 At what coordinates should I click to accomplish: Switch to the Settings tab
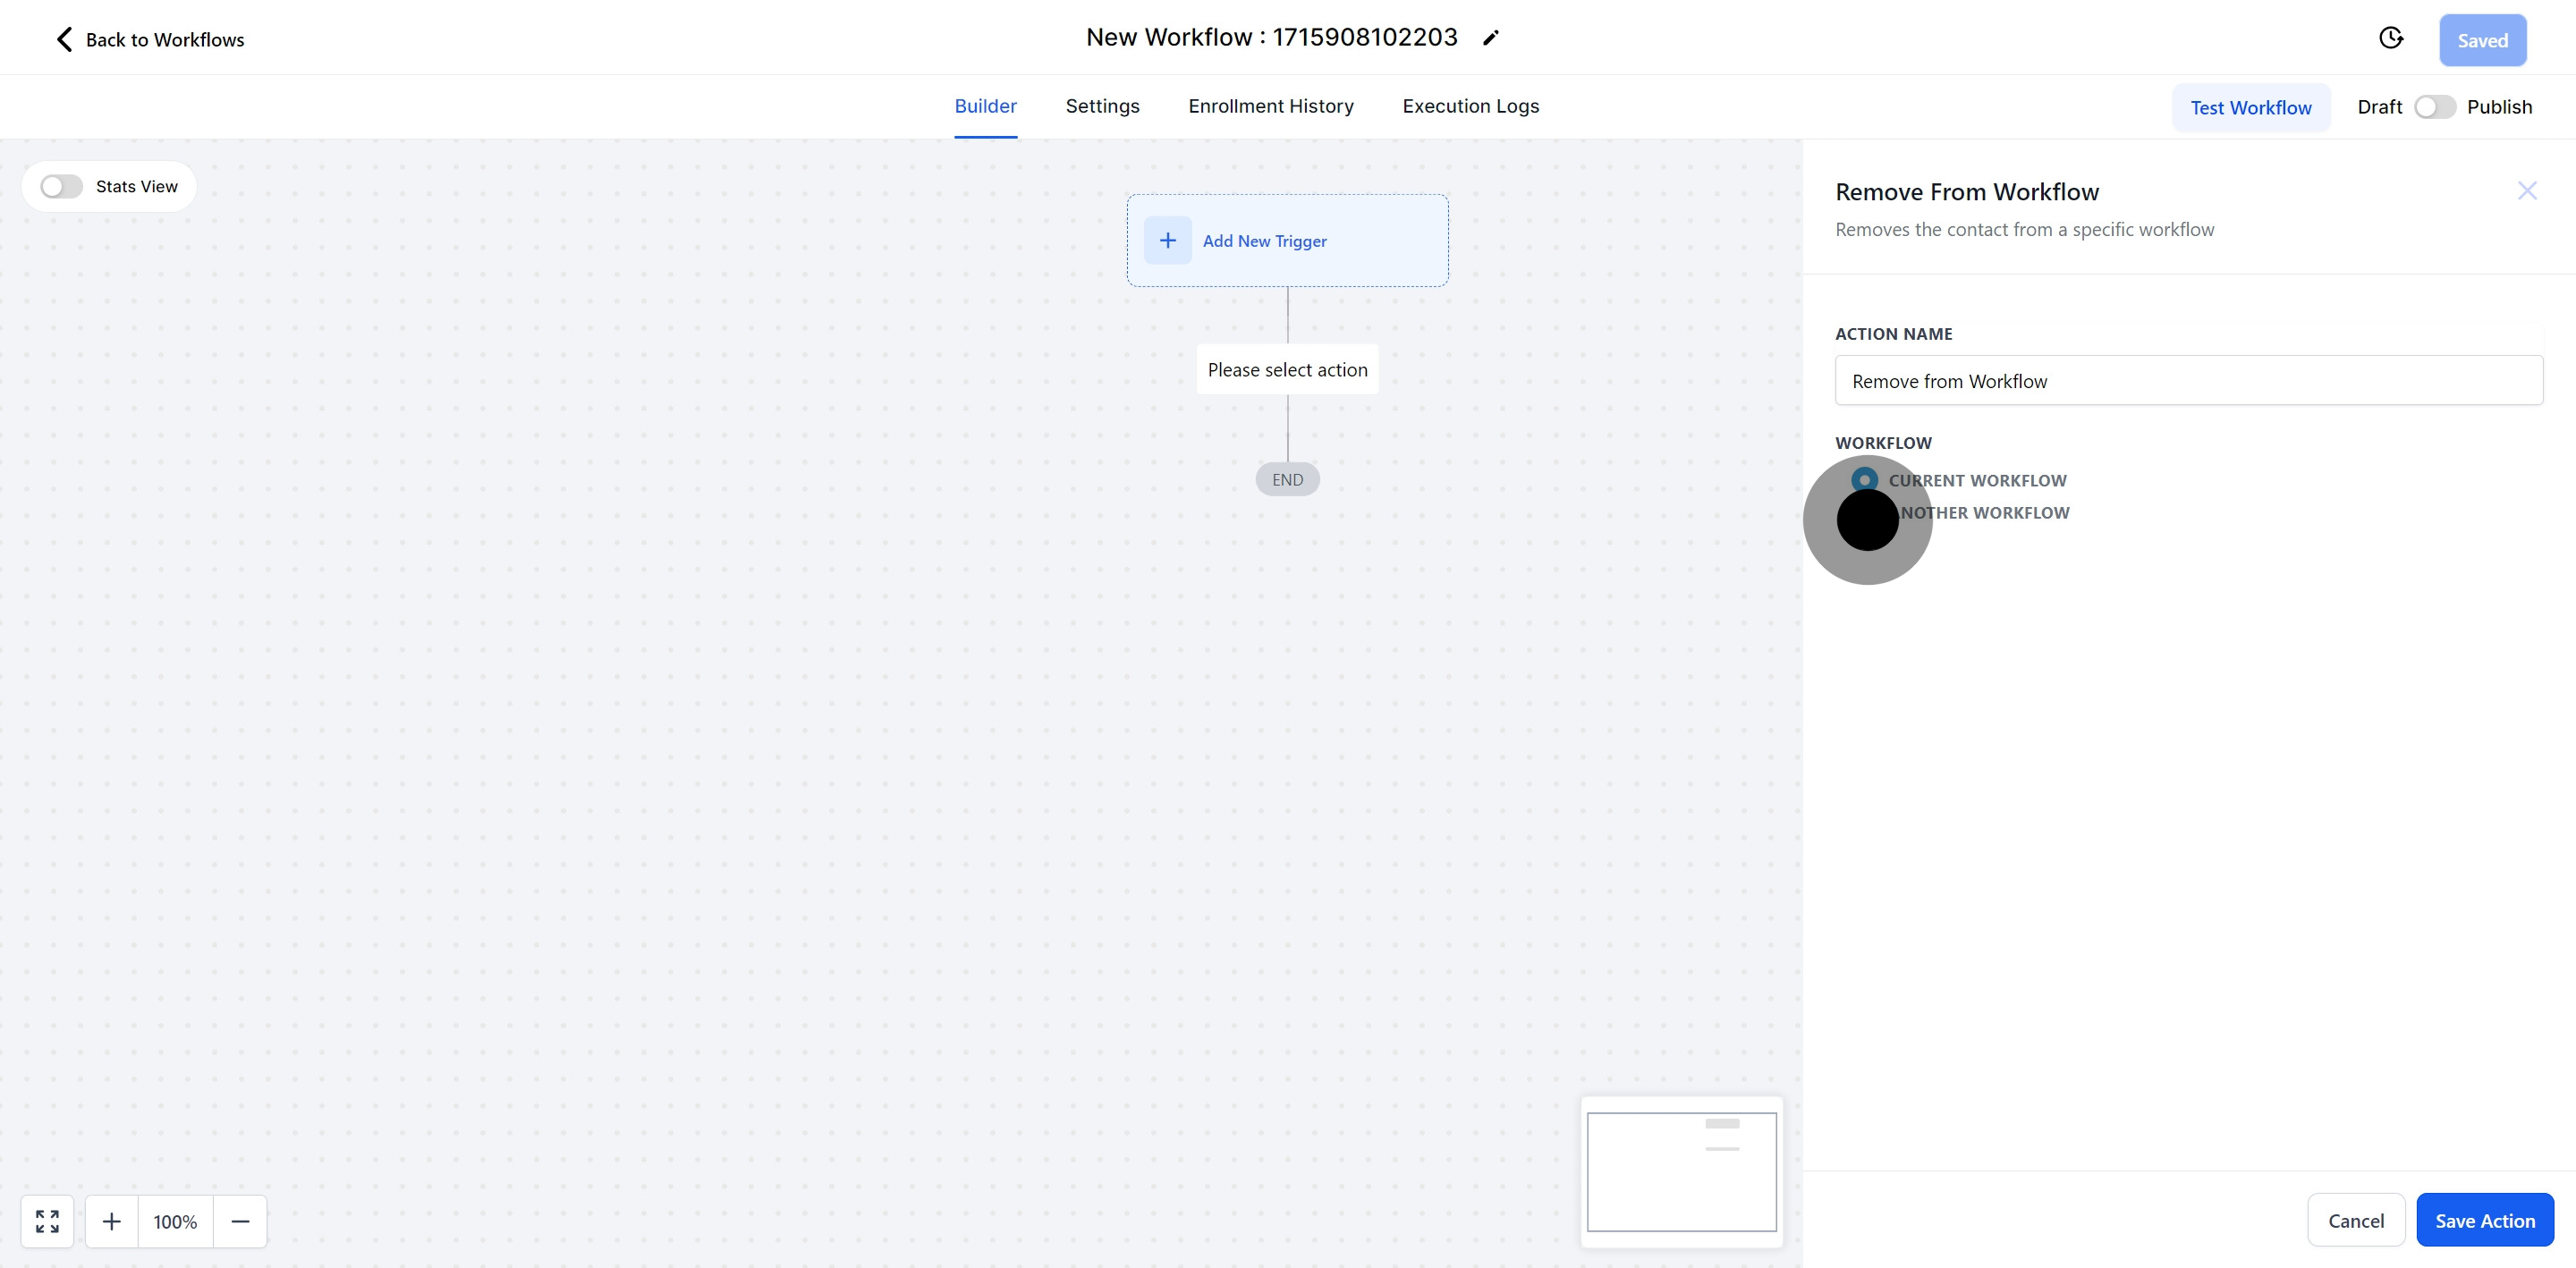point(1102,106)
